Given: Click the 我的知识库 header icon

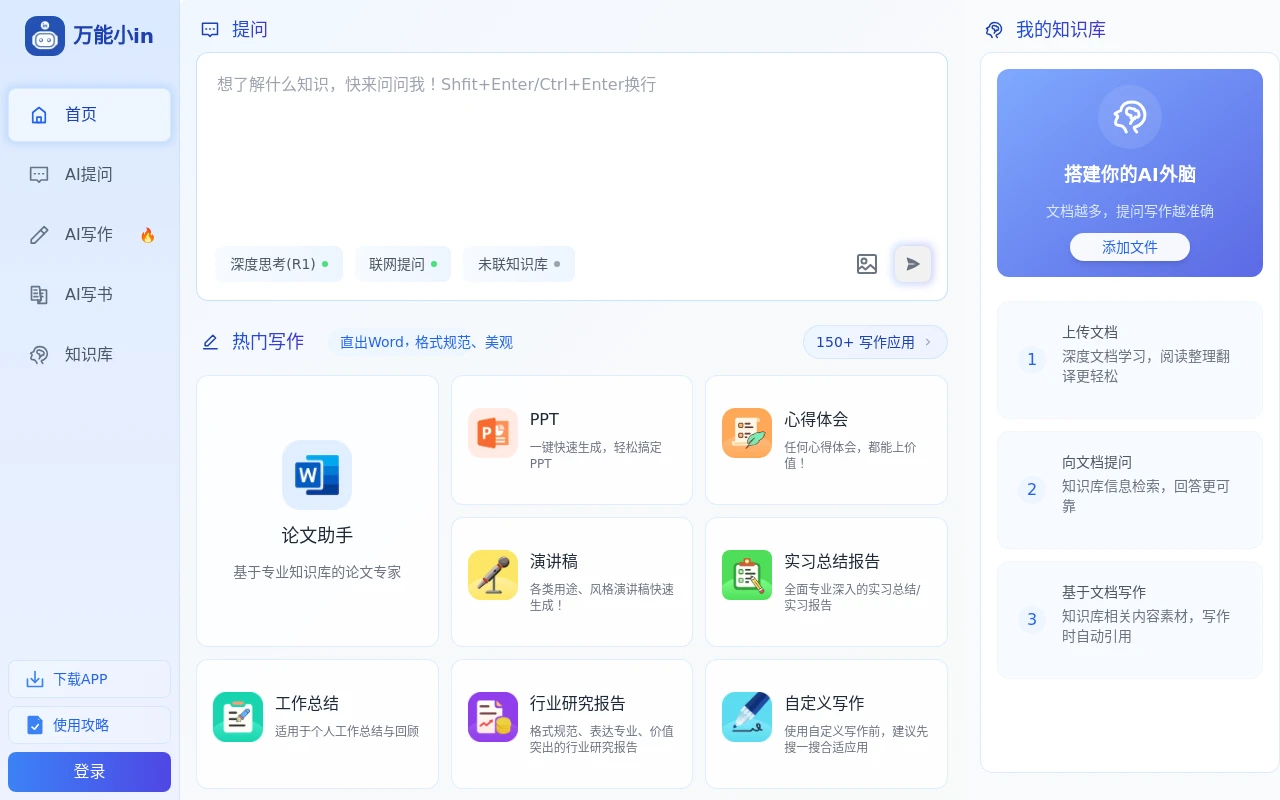Looking at the screenshot, I should tap(993, 30).
